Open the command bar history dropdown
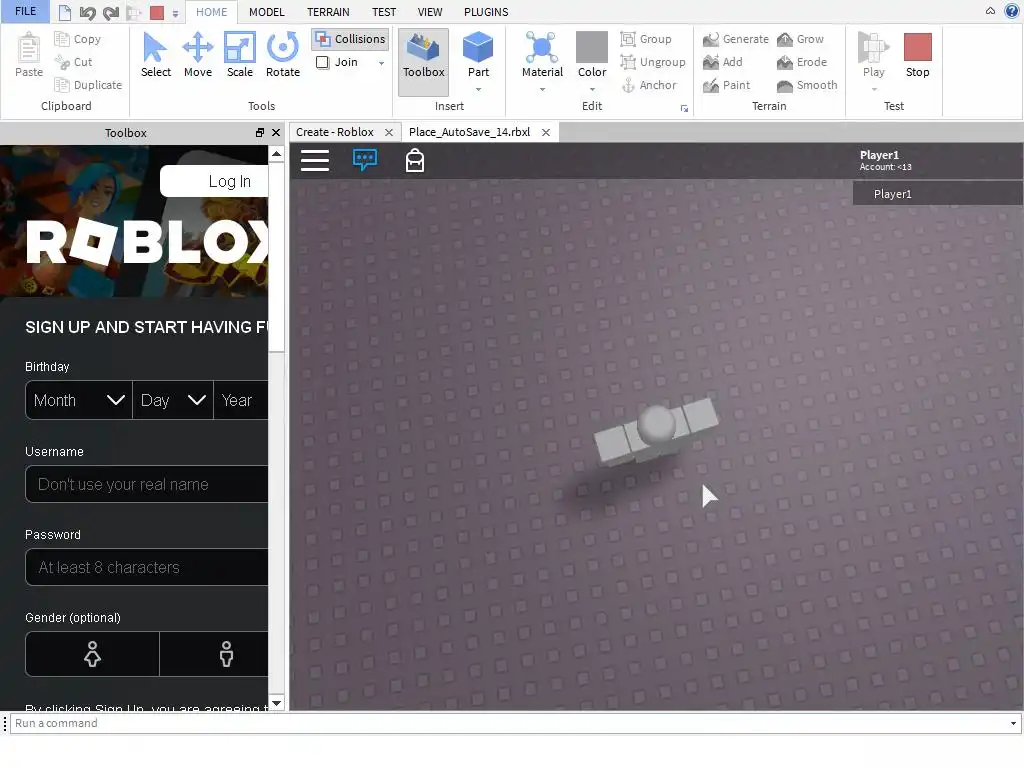The width and height of the screenshot is (1024, 768). (1013, 723)
